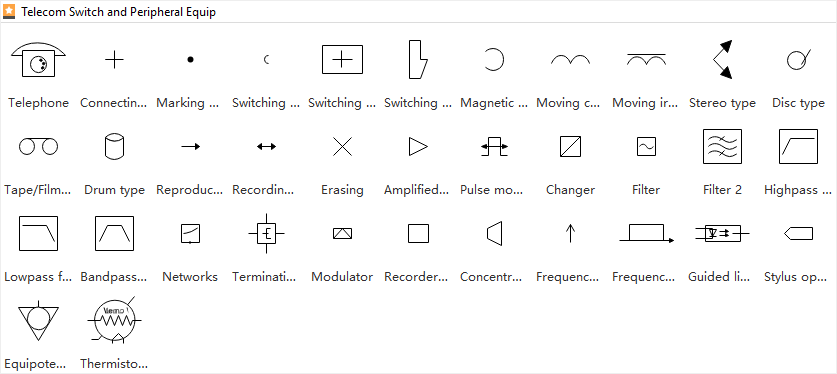The image size is (837, 374).
Task: Choose the Erasing X symbol
Action: pyautogui.click(x=342, y=146)
